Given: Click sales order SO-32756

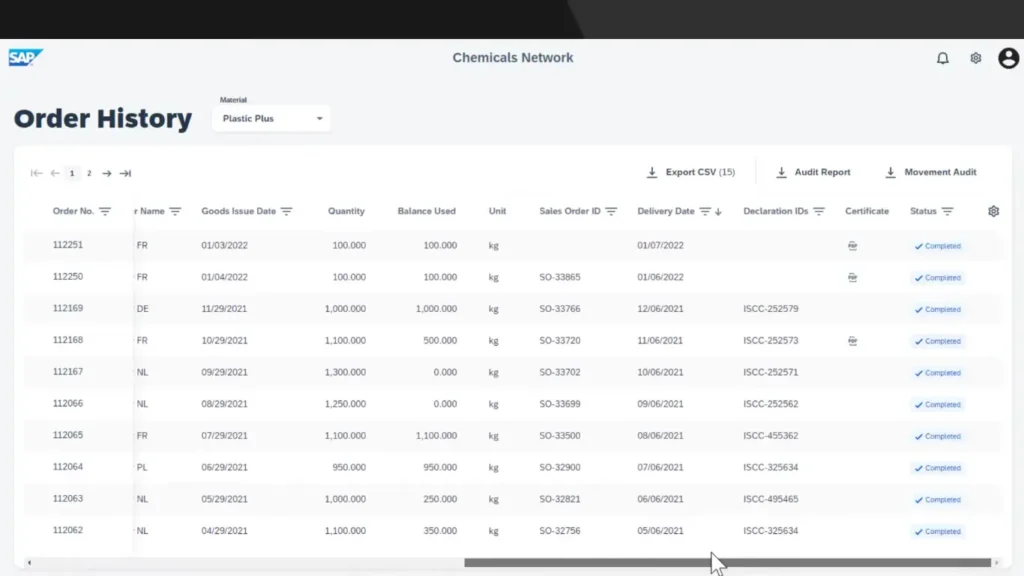Looking at the screenshot, I should [x=560, y=531].
